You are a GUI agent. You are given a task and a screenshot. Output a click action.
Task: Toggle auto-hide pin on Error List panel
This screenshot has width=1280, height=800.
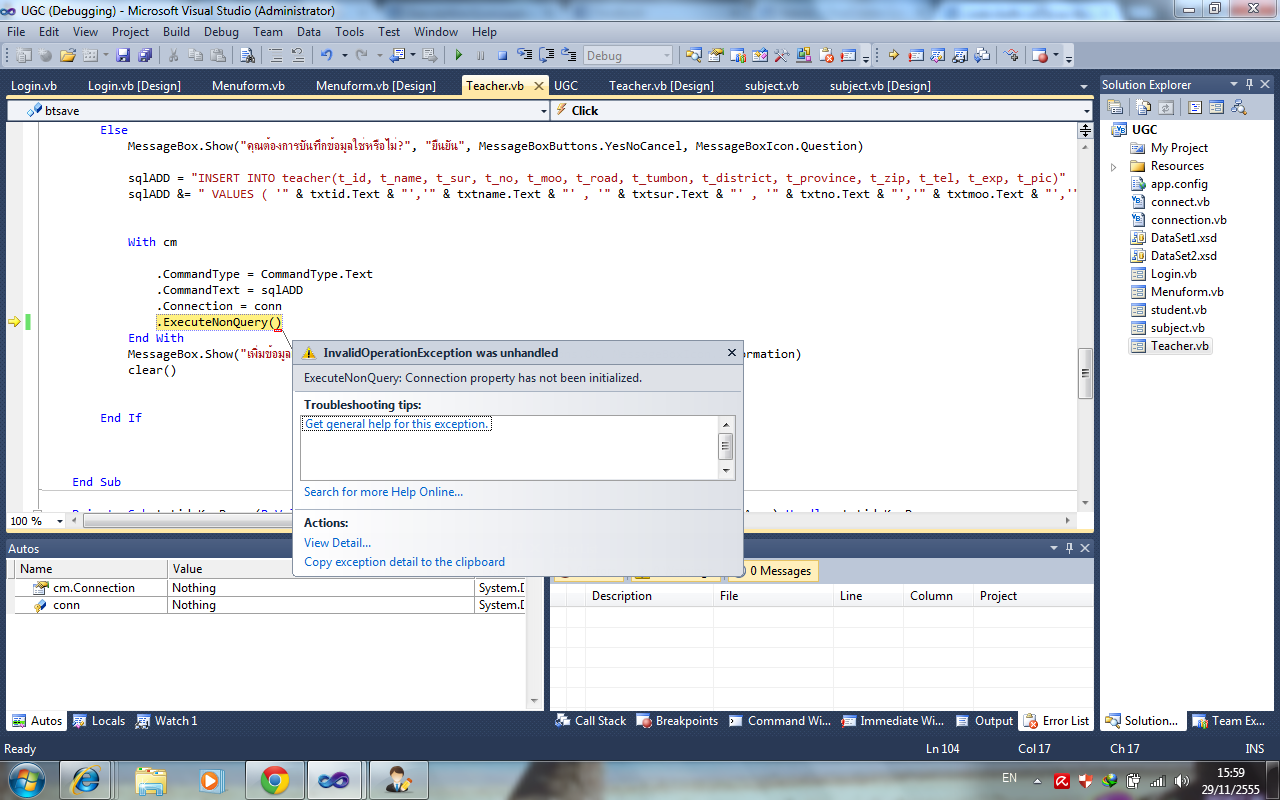pos(1069,548)
